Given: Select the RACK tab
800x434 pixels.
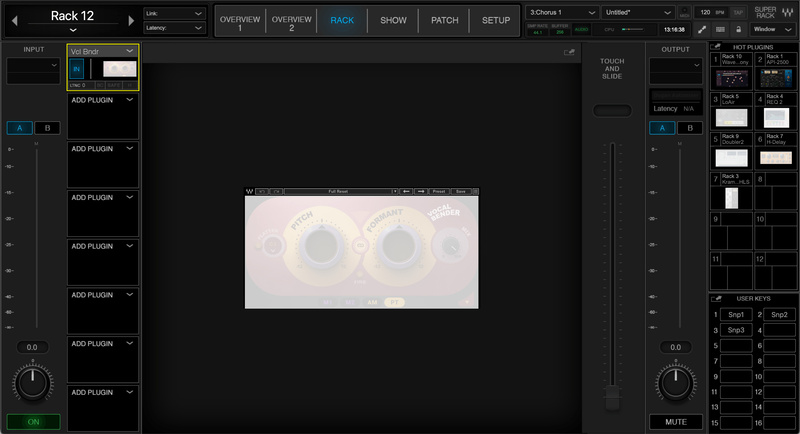Looking at the screenshot, I should (x=342, y=20).
